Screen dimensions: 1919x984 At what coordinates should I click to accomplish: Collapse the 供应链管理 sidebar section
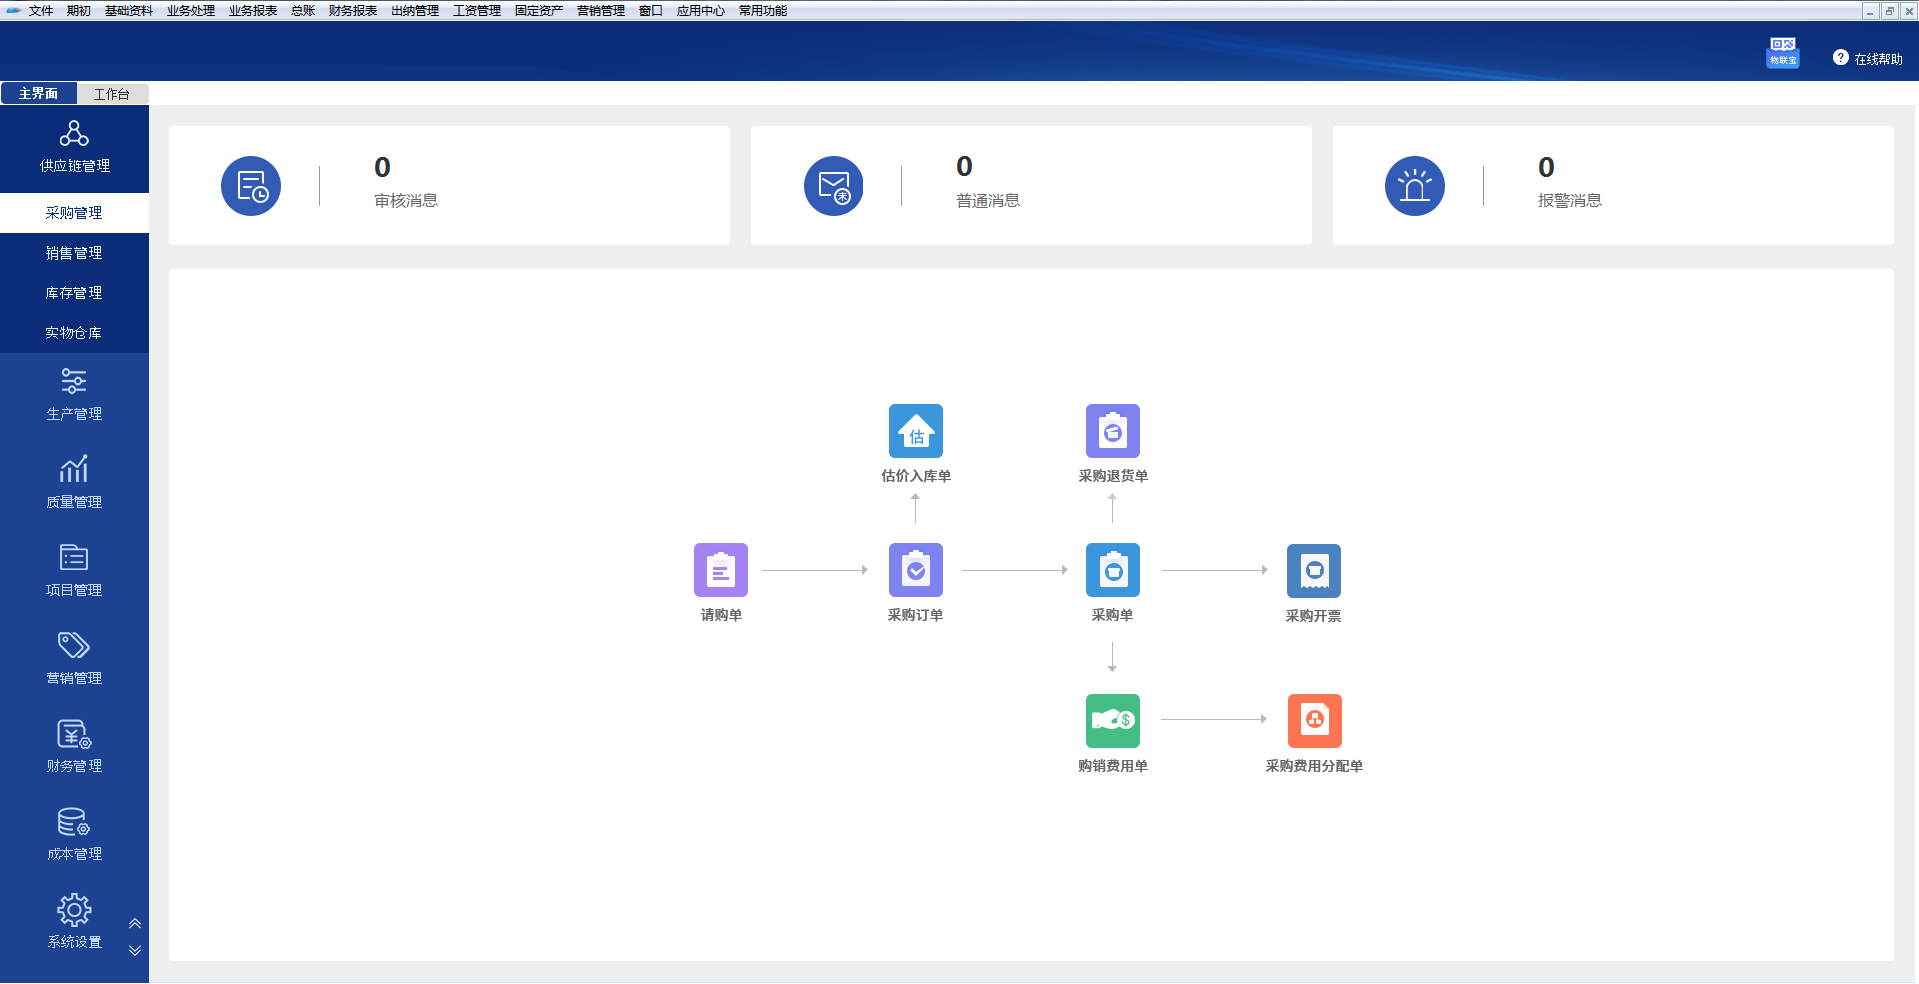pyautogui.click(x=74, y=148)
